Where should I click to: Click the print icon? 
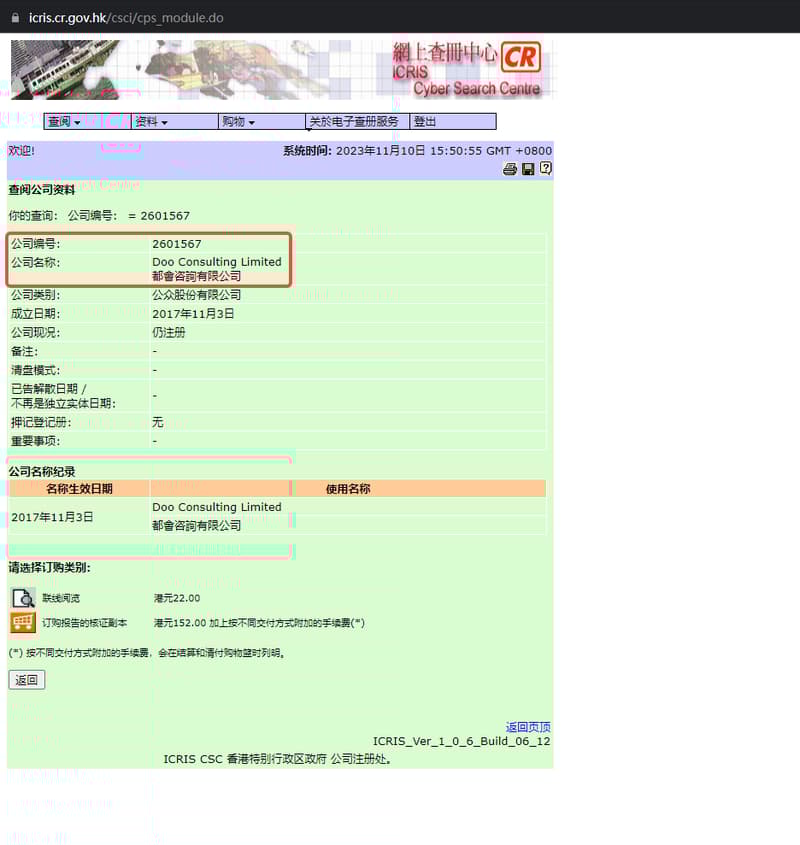click(510, 170)
